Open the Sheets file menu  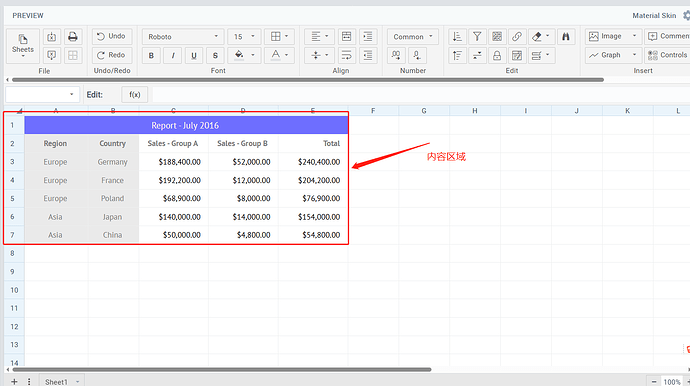click(x=22, y=45)
